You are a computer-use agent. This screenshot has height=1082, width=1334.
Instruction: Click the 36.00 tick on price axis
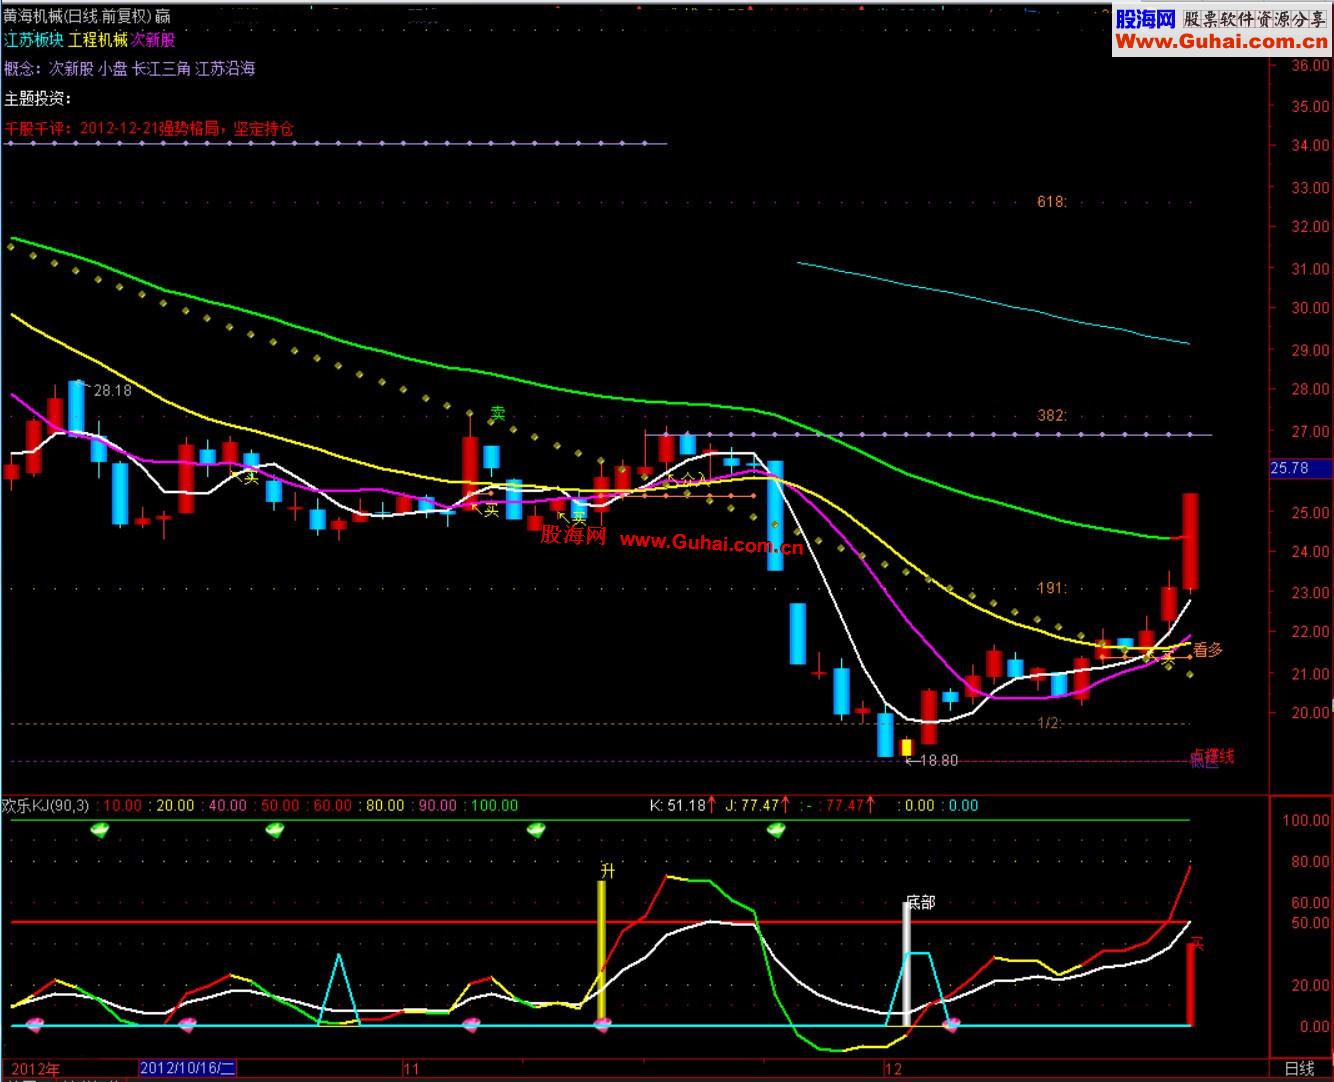(x=1310, y=65)
